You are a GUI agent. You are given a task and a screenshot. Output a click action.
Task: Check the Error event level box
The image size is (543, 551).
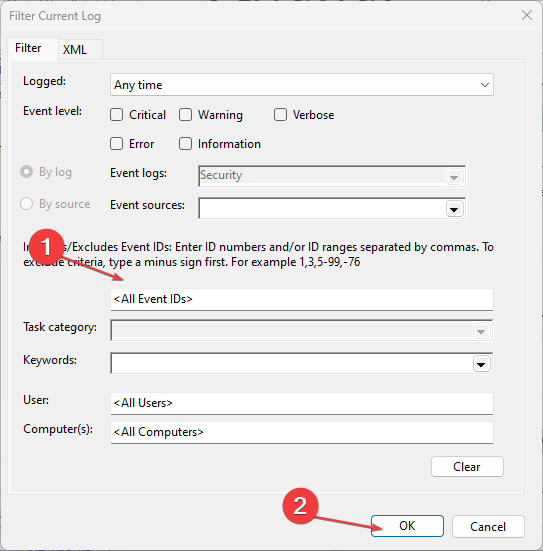click(116, 144)
